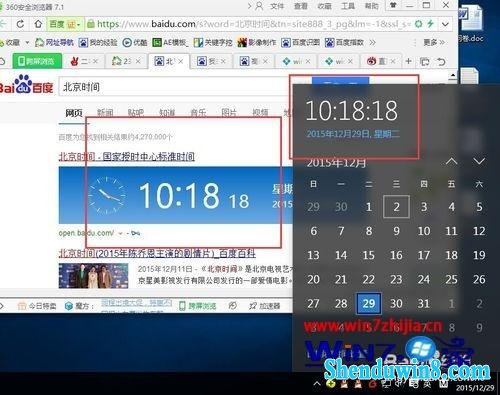This screenshot has width=500, height=395.
Task: Open the 工具 menu
Action: pyautogui.click(x=348, y=6)
